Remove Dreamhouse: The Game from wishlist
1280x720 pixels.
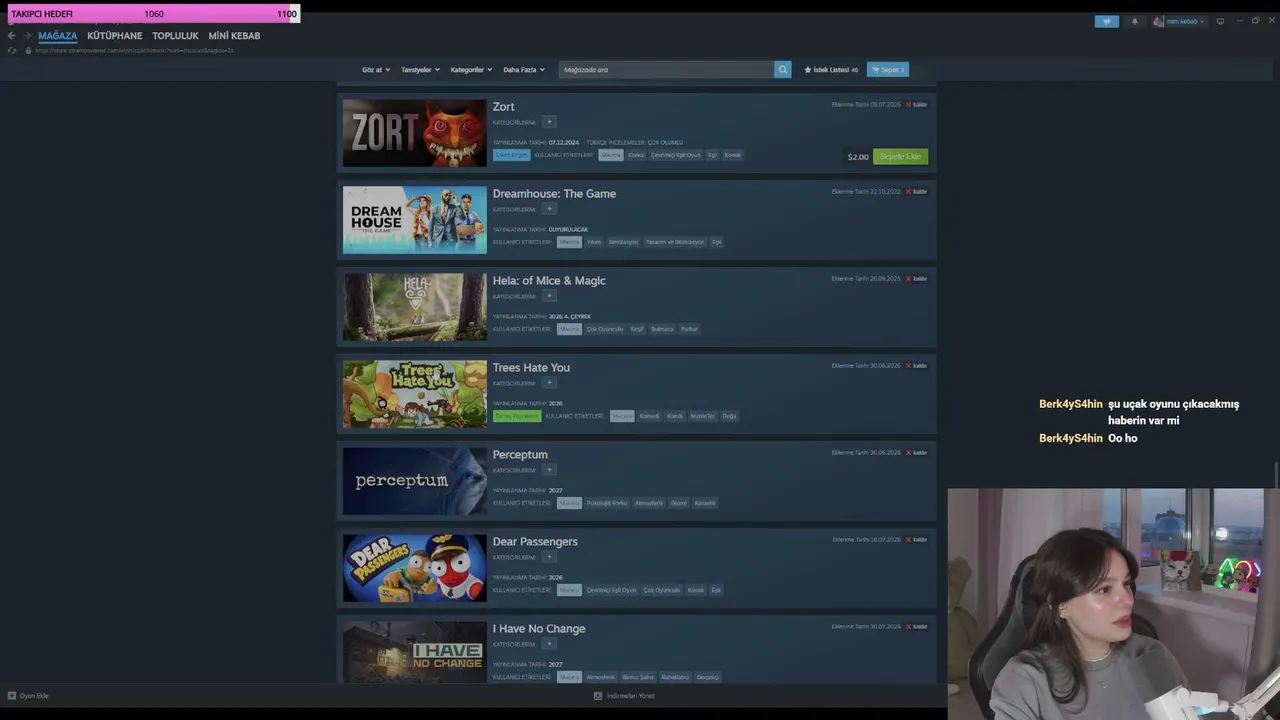pos(916,192)
